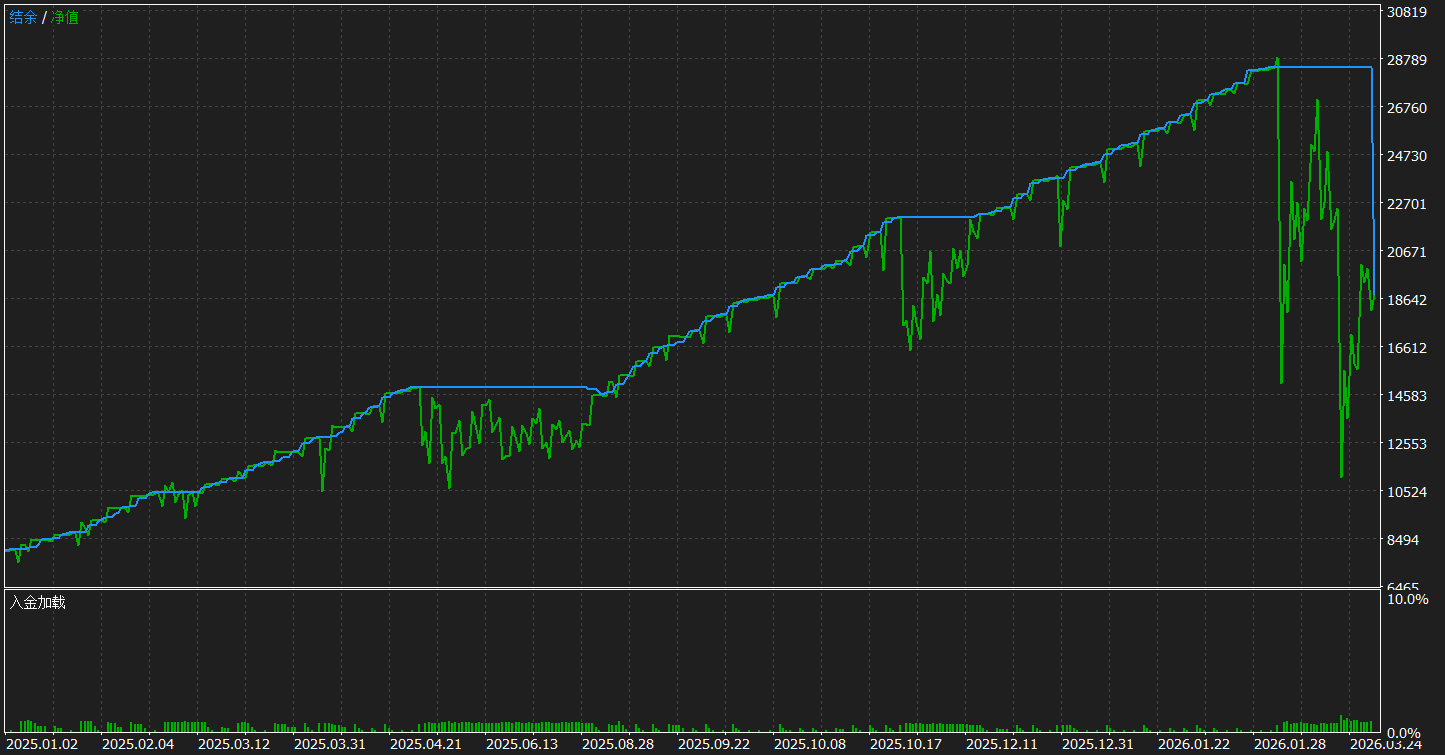This screenshot has width=1445, height=755.
Task: Click the 10524 axis value
Action: click(x=1407, y=492)
